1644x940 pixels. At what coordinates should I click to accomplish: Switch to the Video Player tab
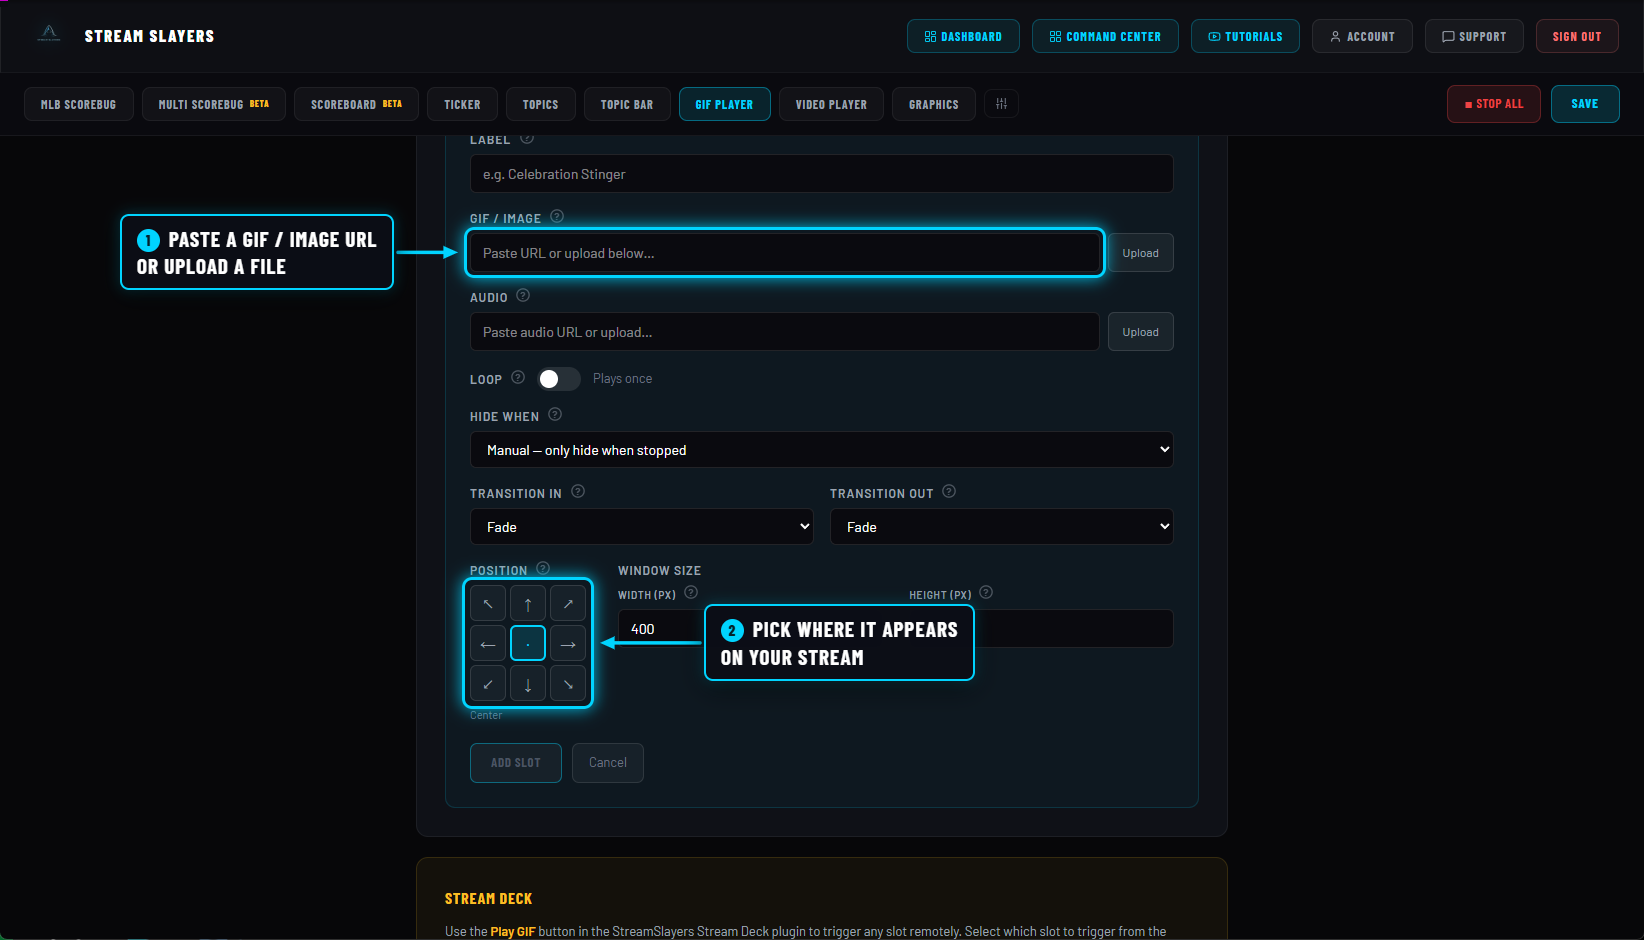(x=832, y=104)
